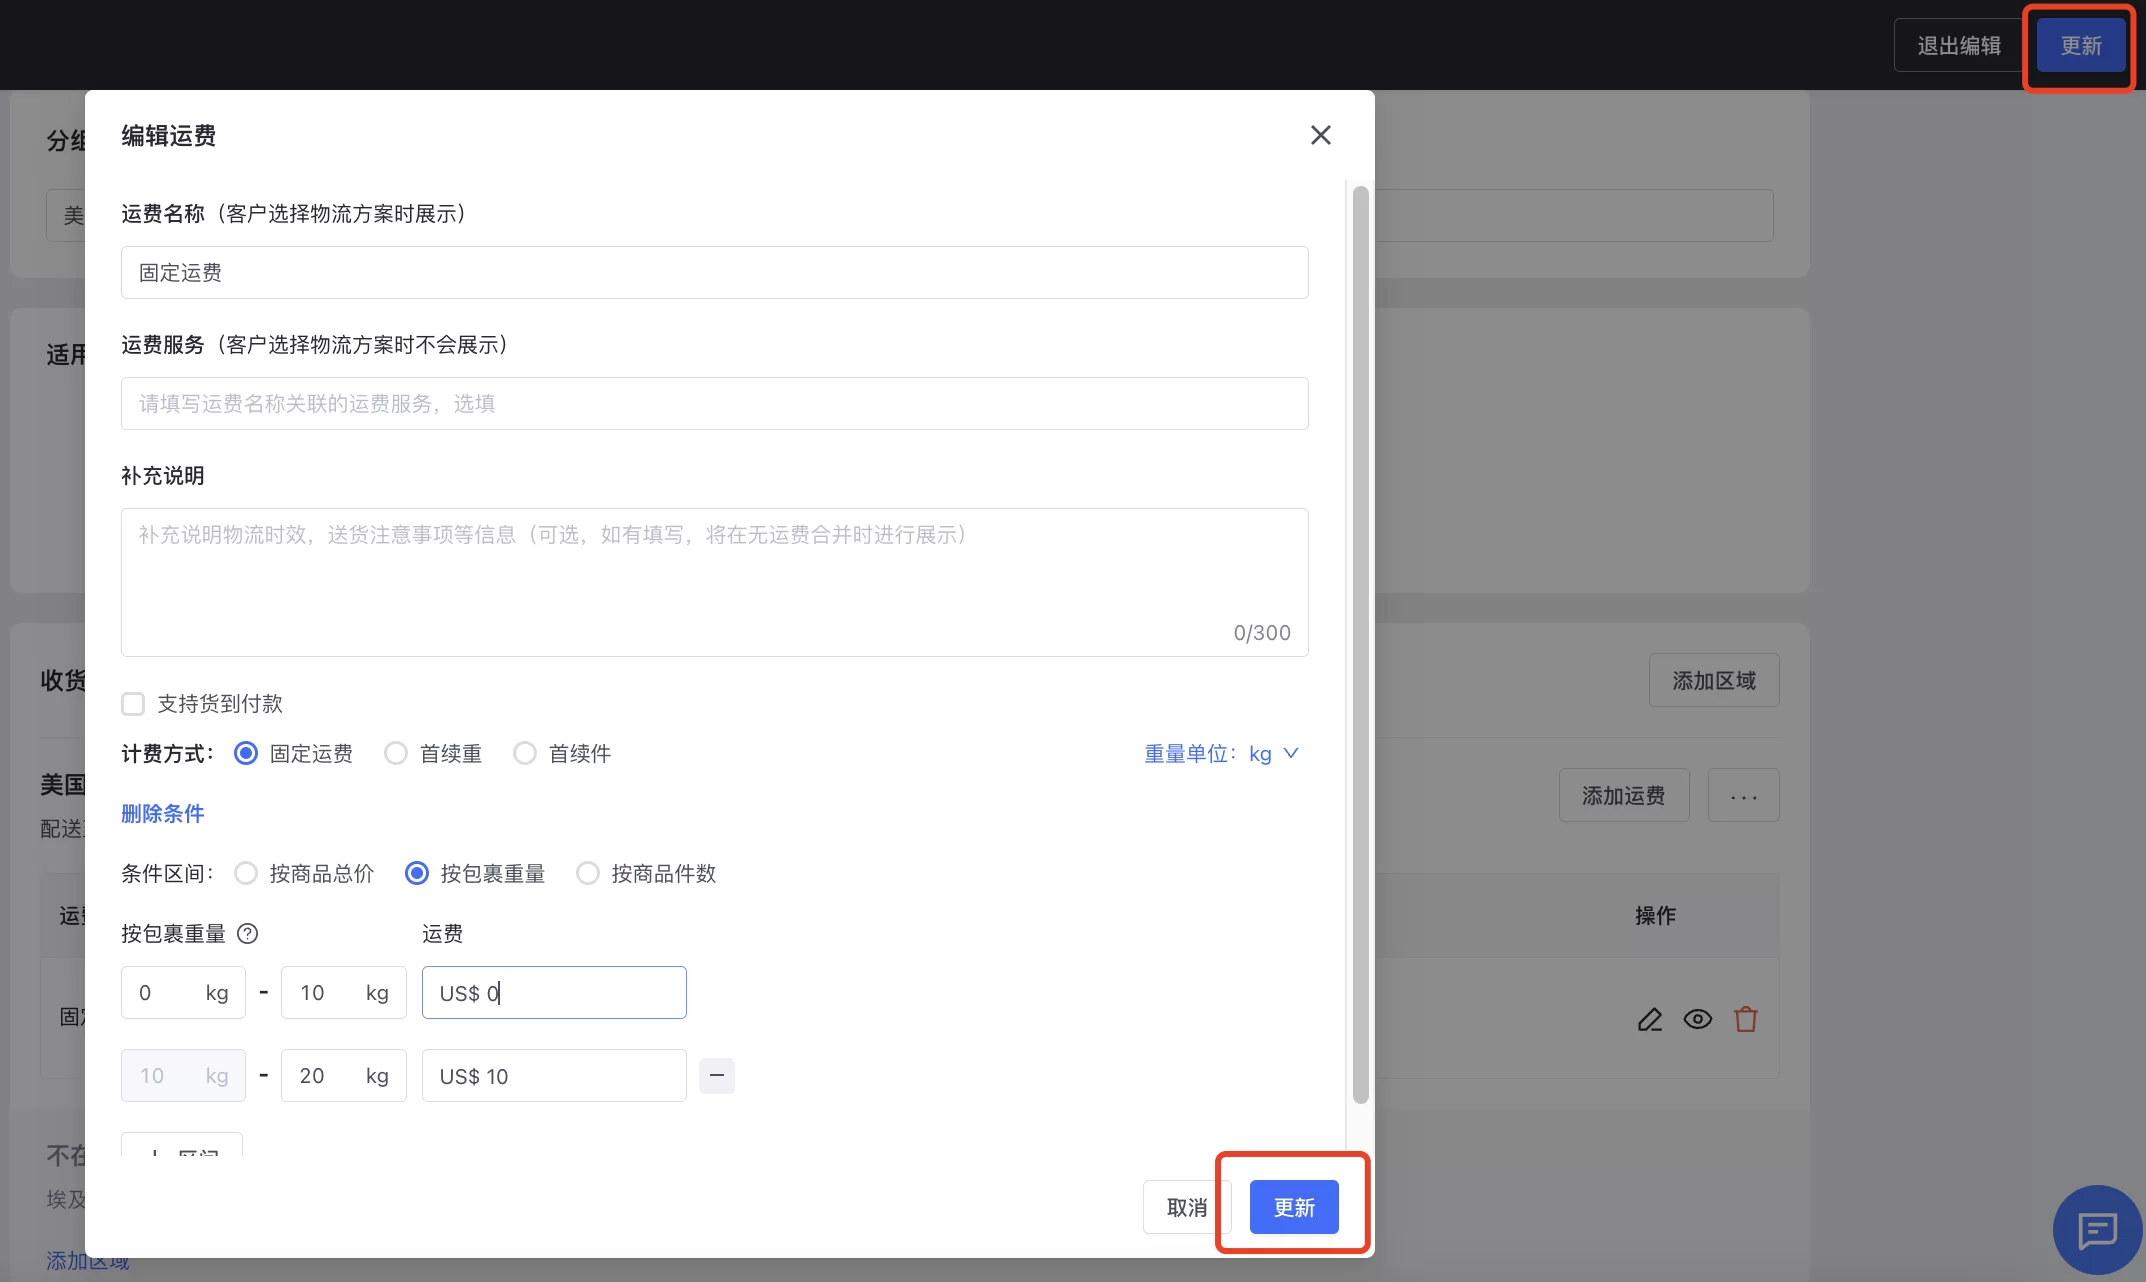Select the 首续重 billing method radio
2146x1282 pixels.
(x=395, y=753)
